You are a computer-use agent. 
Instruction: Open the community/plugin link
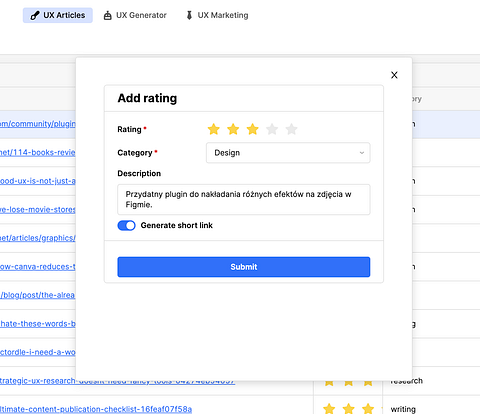38,124
